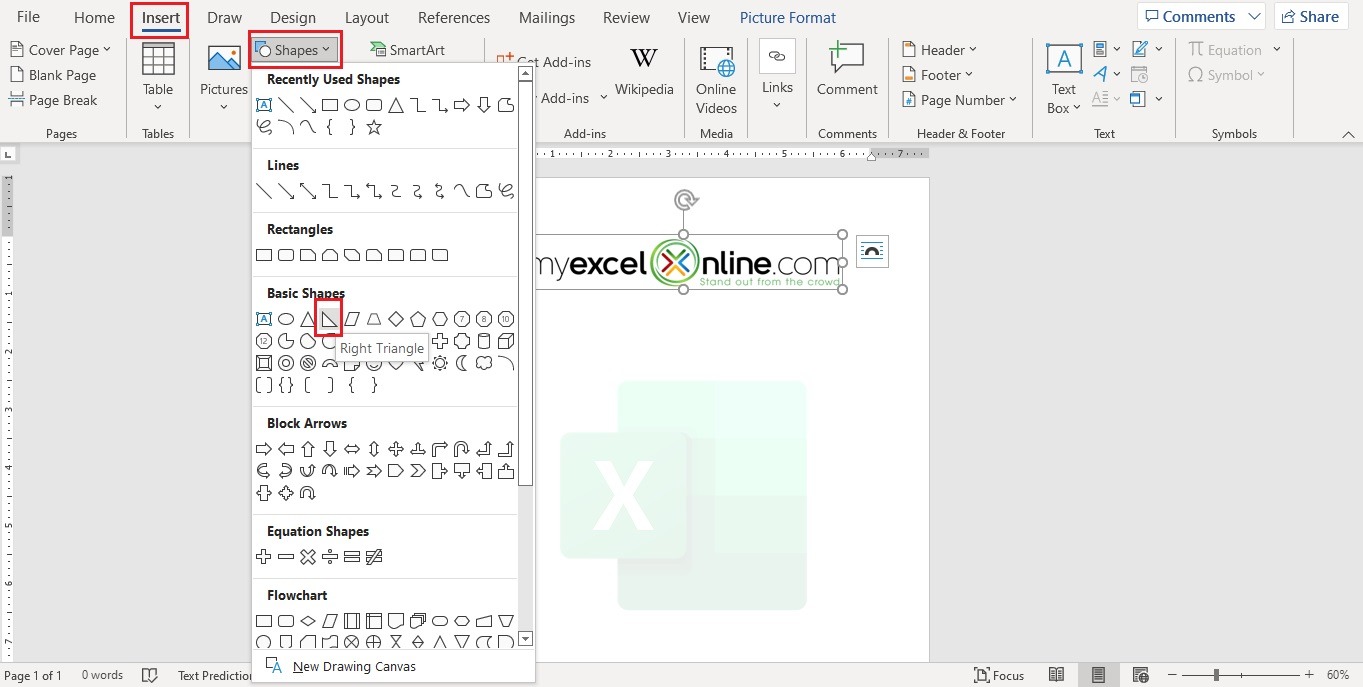Select the left block arrow

point(286,449)
